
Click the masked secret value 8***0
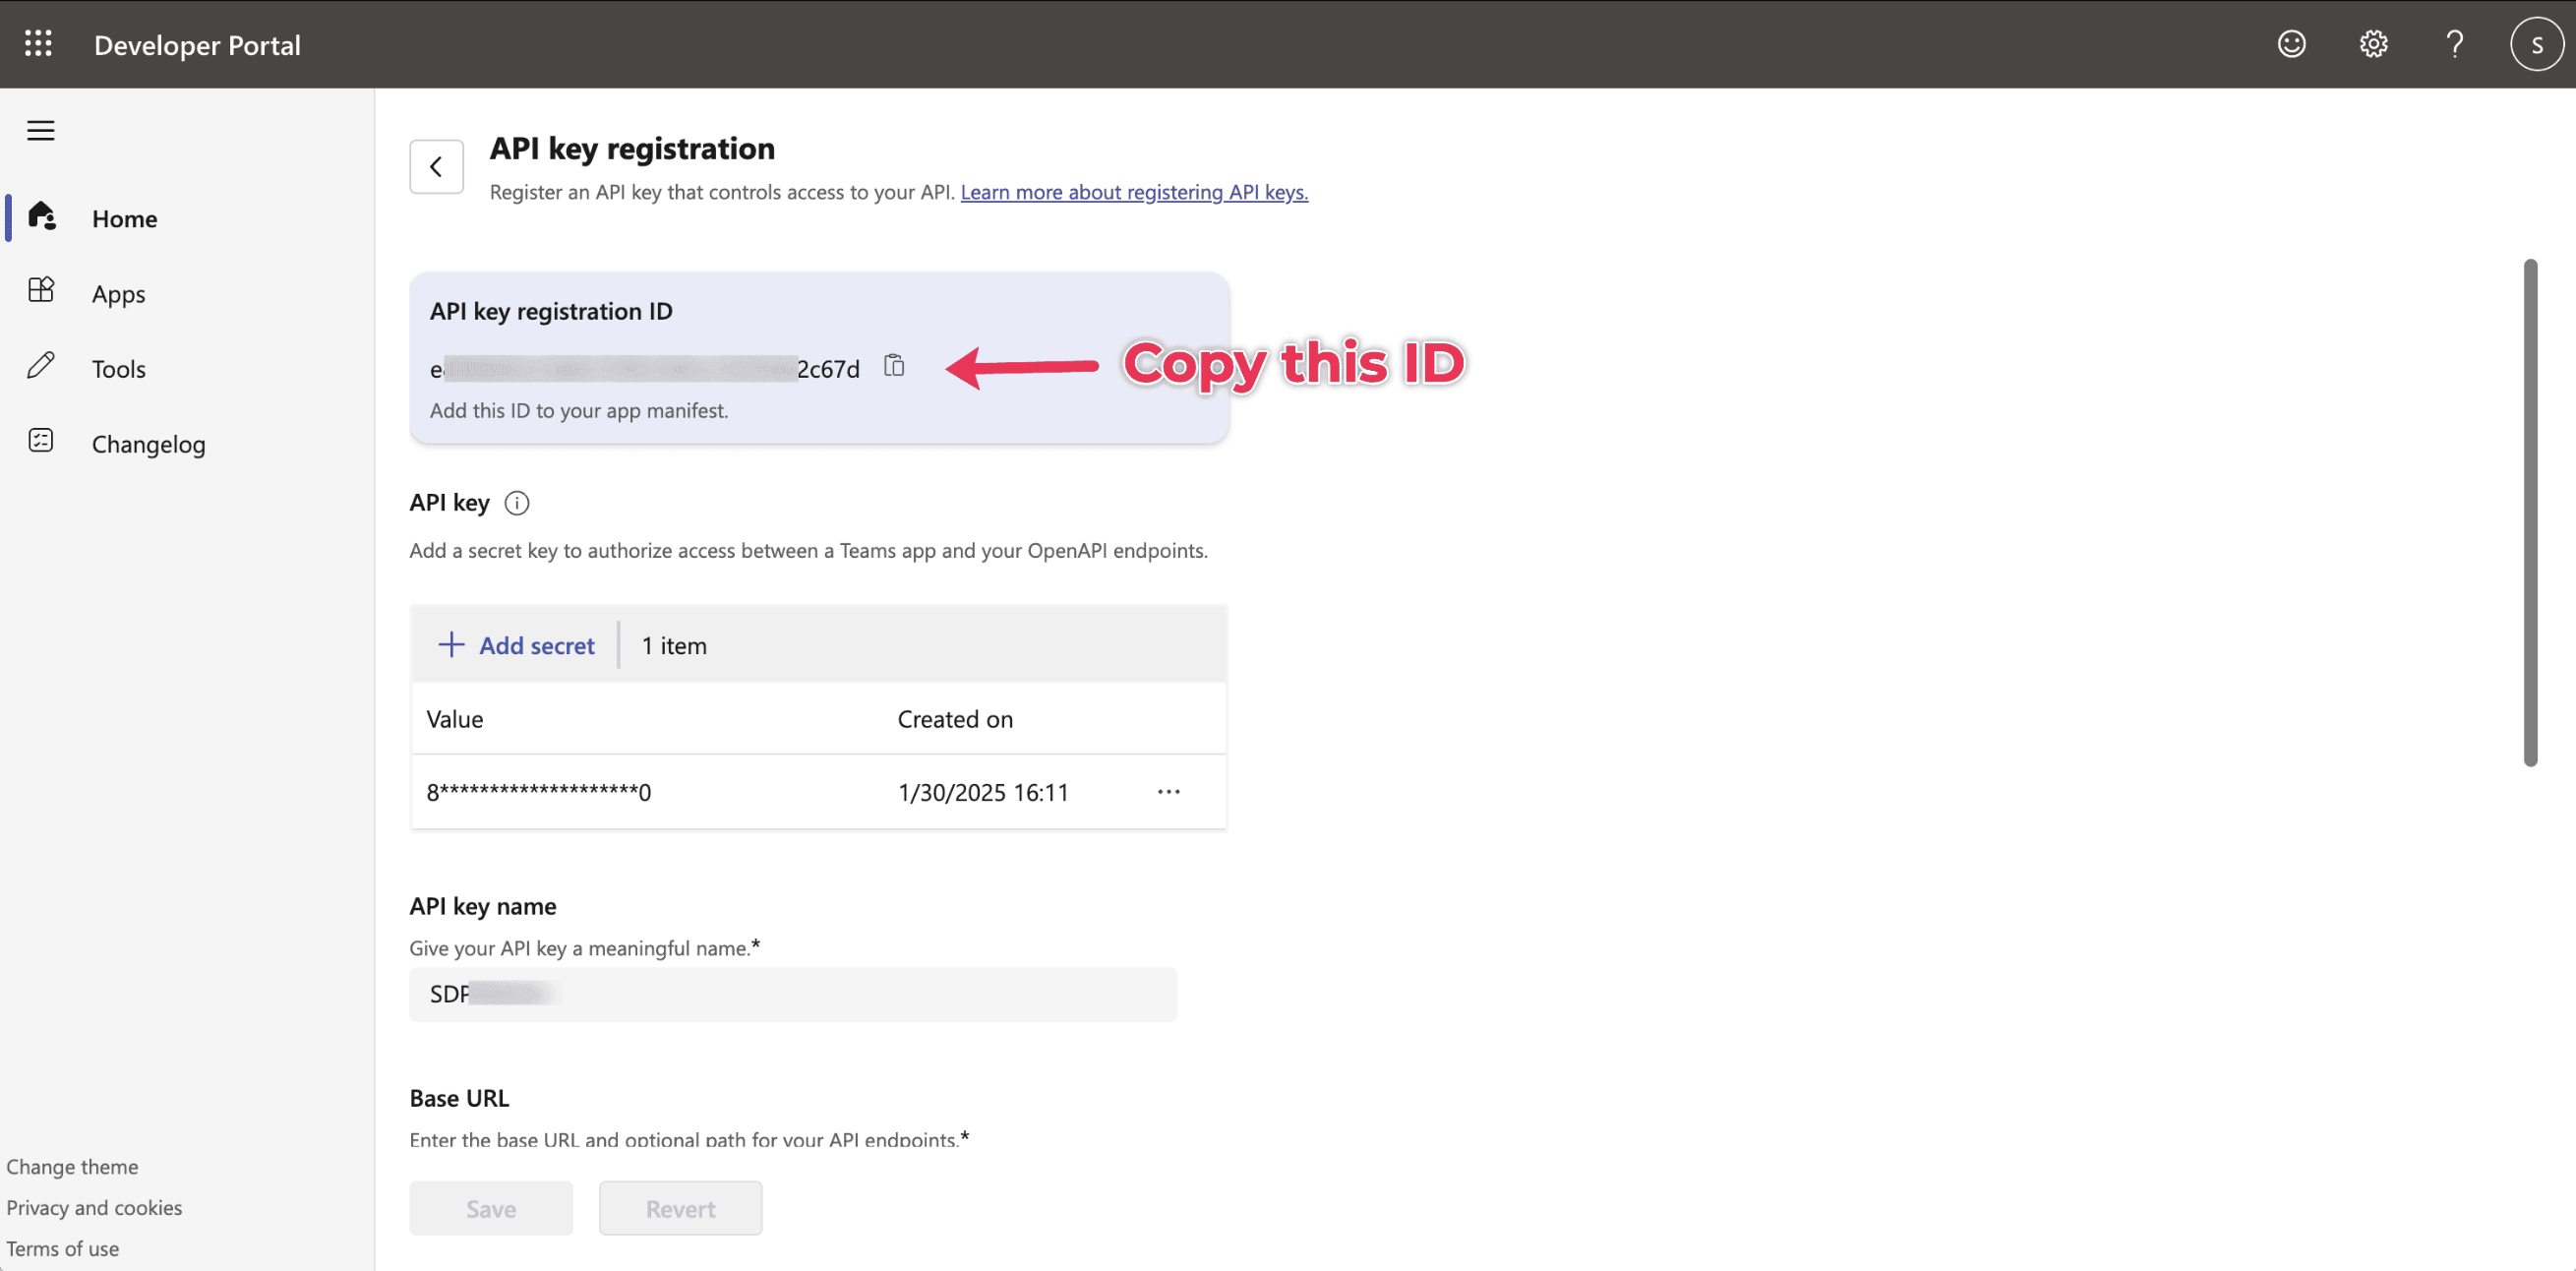539,792
